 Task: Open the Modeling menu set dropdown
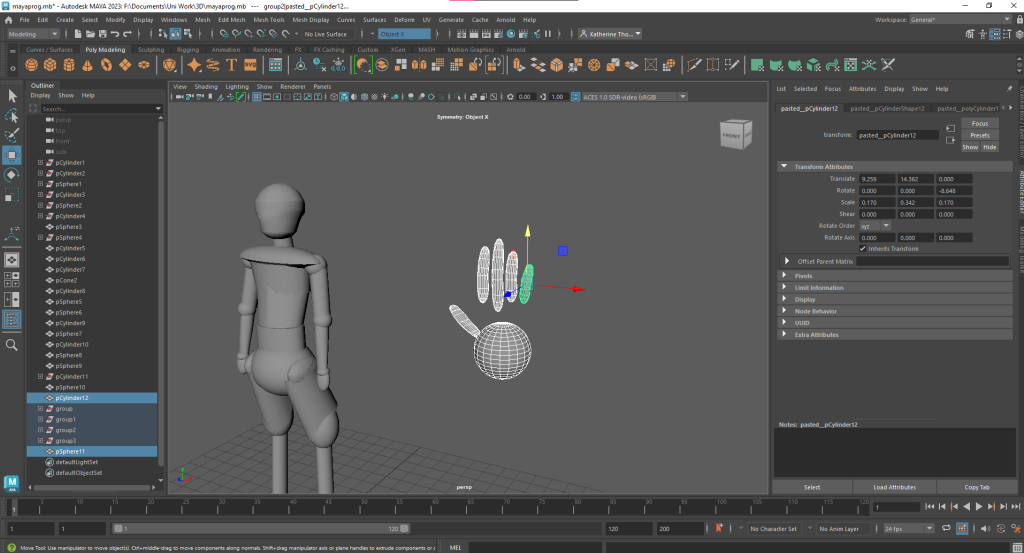(x=33, y=34)
